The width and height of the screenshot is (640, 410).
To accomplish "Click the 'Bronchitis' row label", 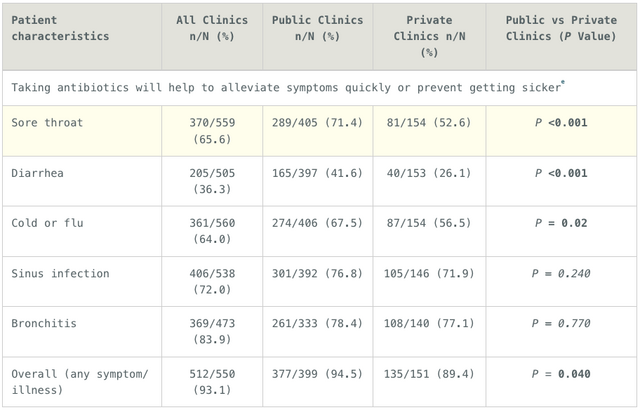I will tap(44, 324).
